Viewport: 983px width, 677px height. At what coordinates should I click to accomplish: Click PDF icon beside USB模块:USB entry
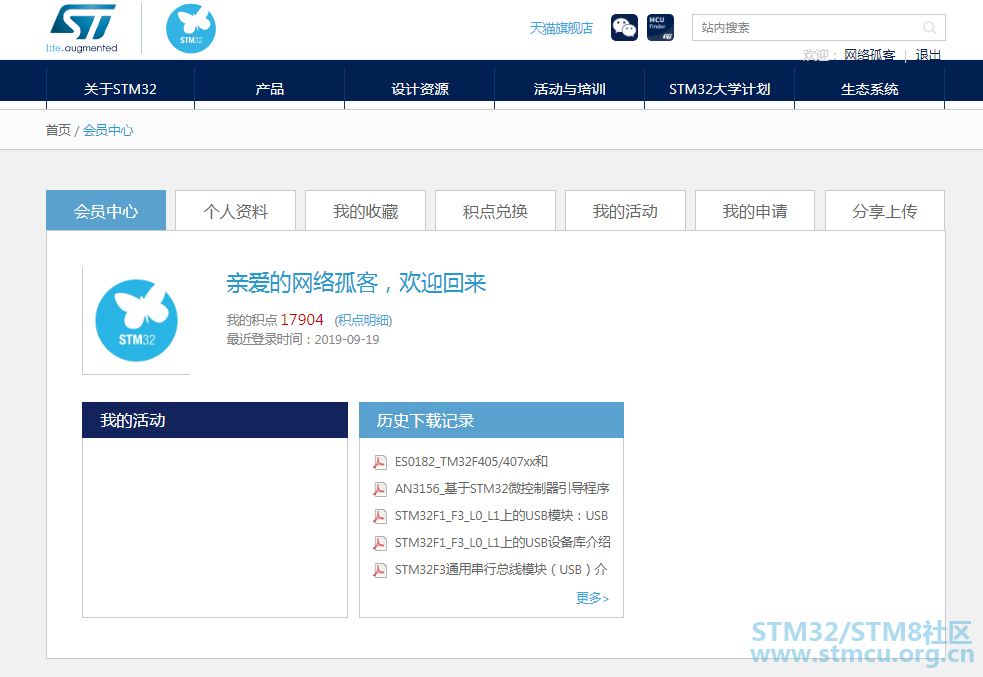(x=380, y=516)
